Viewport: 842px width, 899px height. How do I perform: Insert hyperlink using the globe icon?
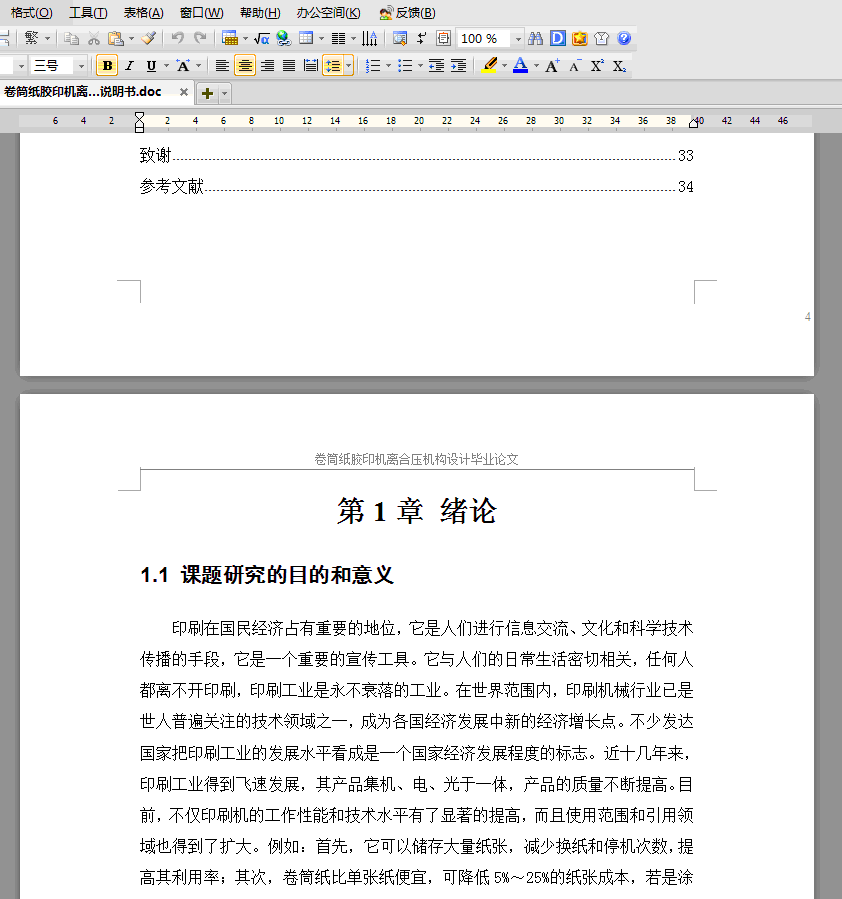283,38
